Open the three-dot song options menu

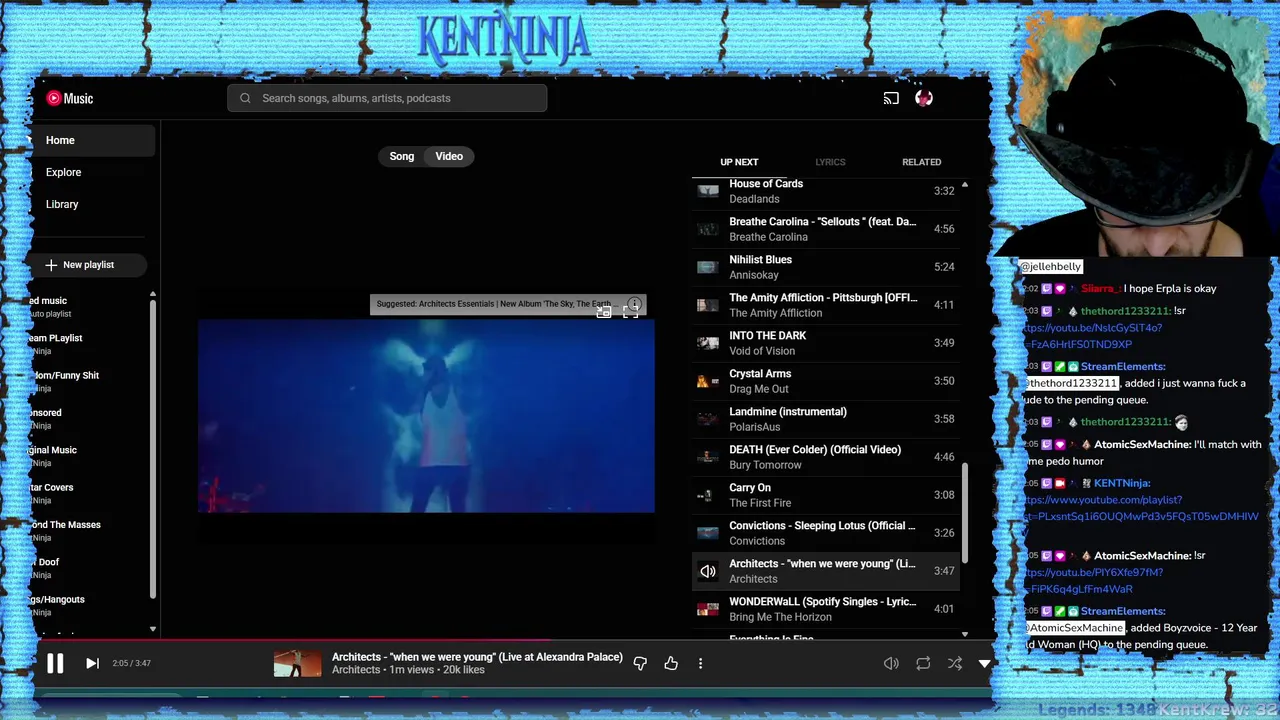pos(700,663)
